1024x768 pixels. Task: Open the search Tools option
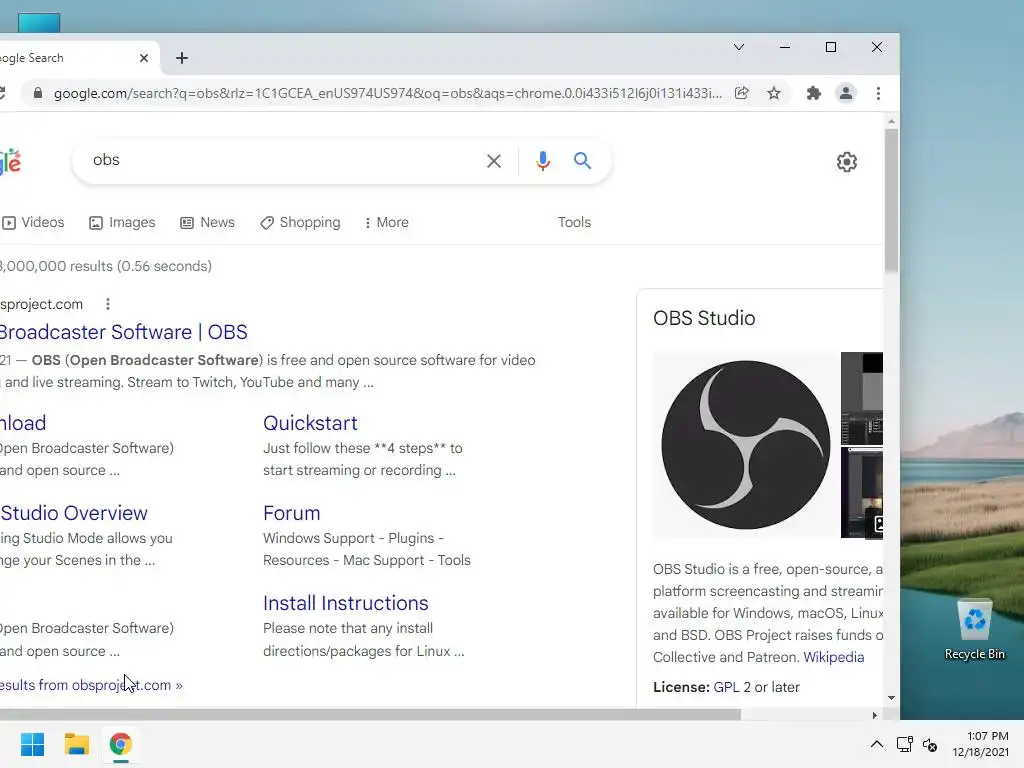click(x=574, y=223)
